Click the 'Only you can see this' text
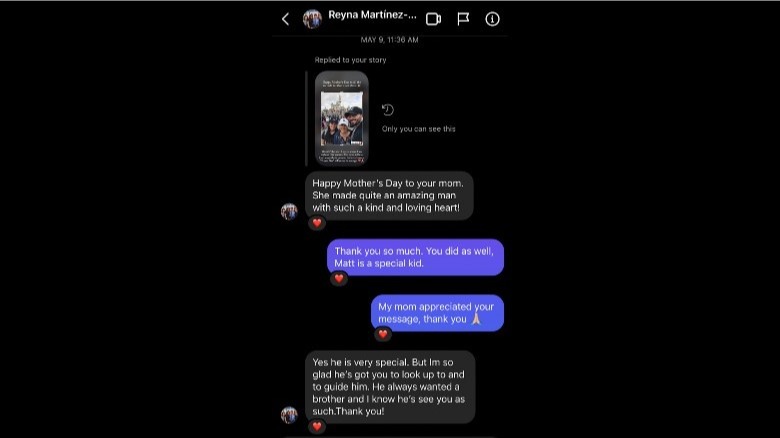The height and width of the screenshot is (438, 780). pos(418,129)
